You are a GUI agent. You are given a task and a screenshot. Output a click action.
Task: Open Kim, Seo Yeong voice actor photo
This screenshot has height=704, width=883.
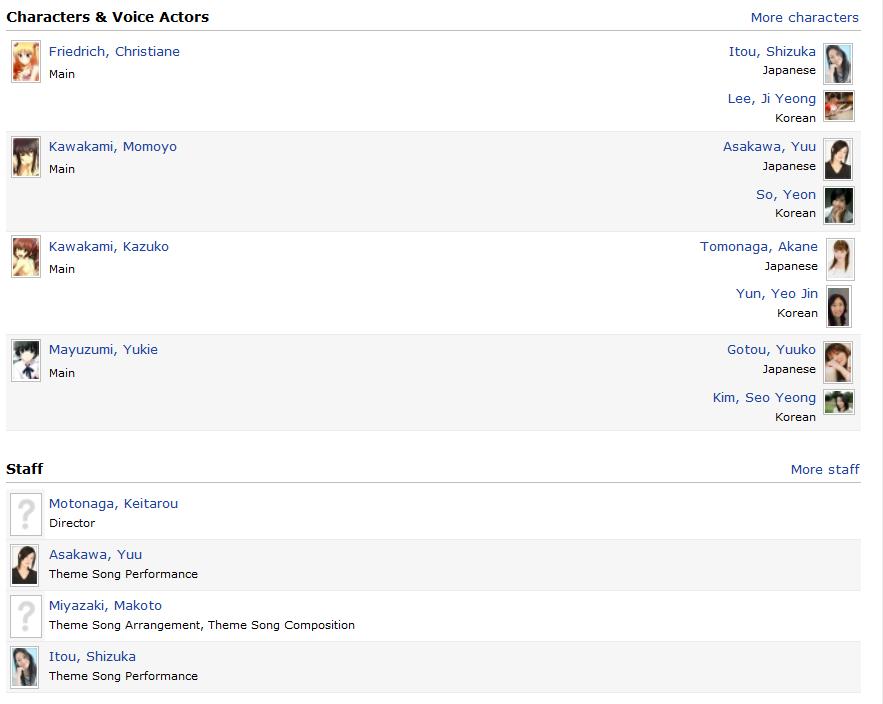(x=839, y=402)
